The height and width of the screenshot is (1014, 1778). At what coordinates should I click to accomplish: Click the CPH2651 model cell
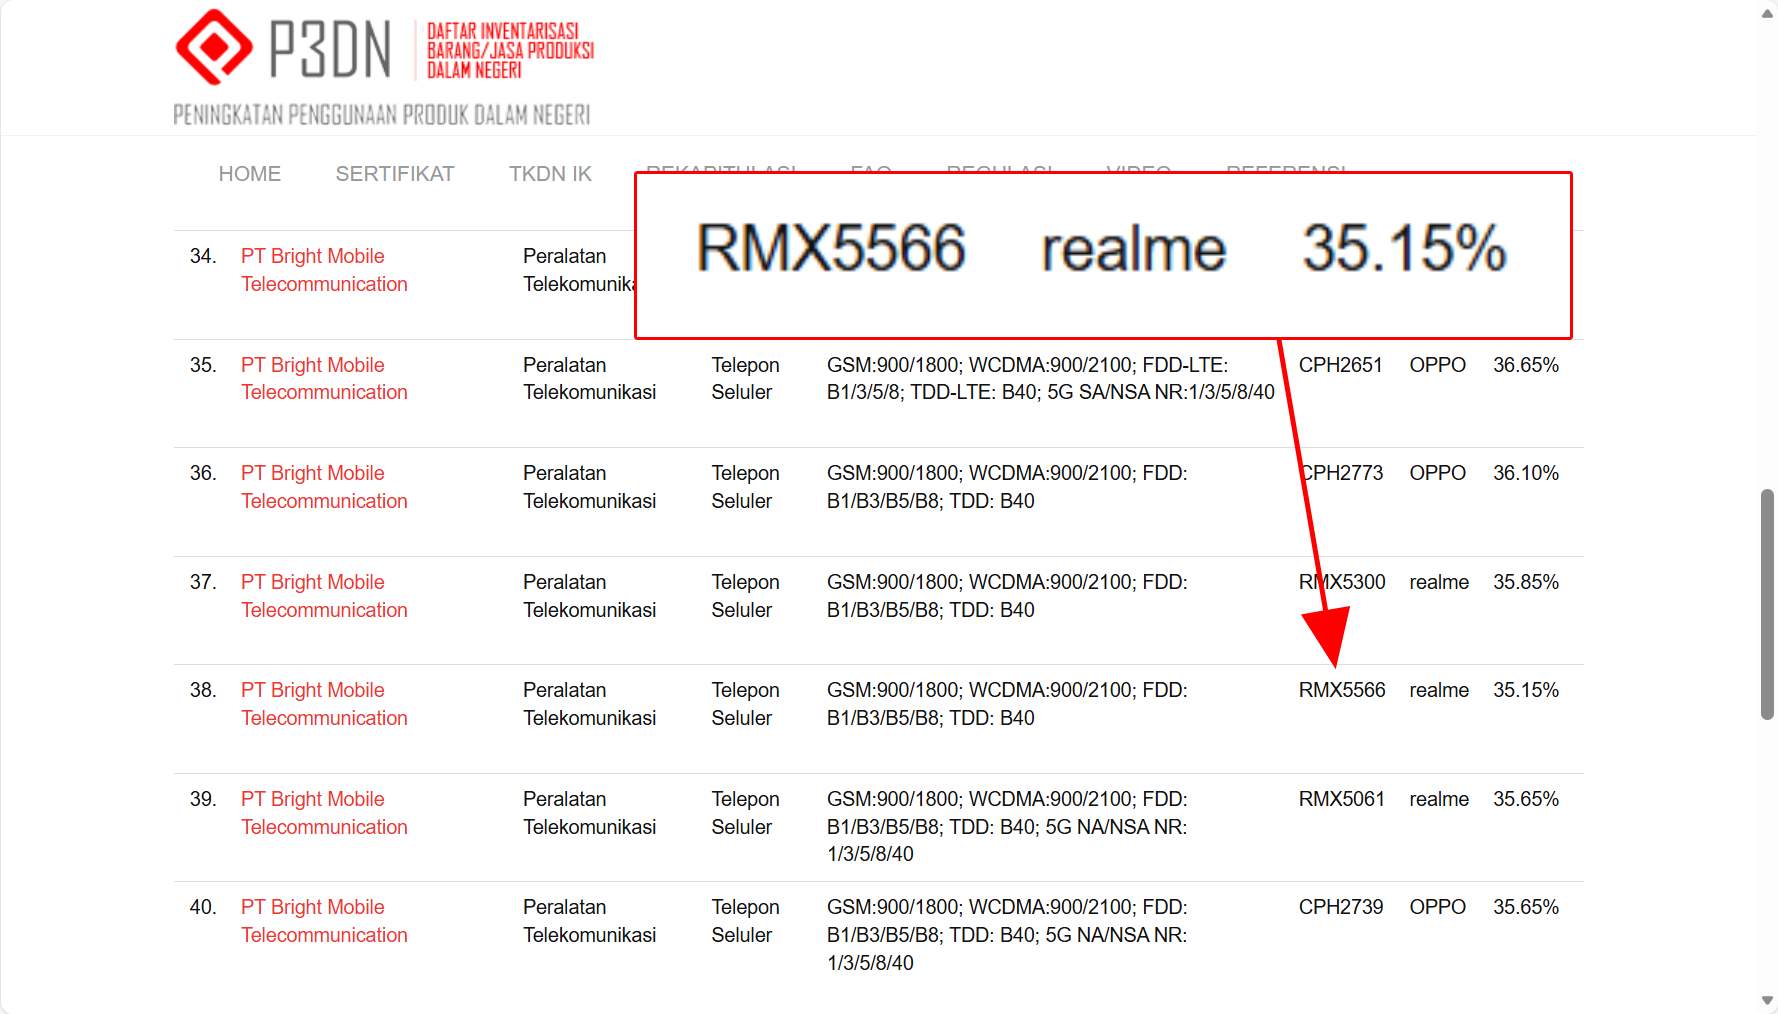coord(1340,365)
